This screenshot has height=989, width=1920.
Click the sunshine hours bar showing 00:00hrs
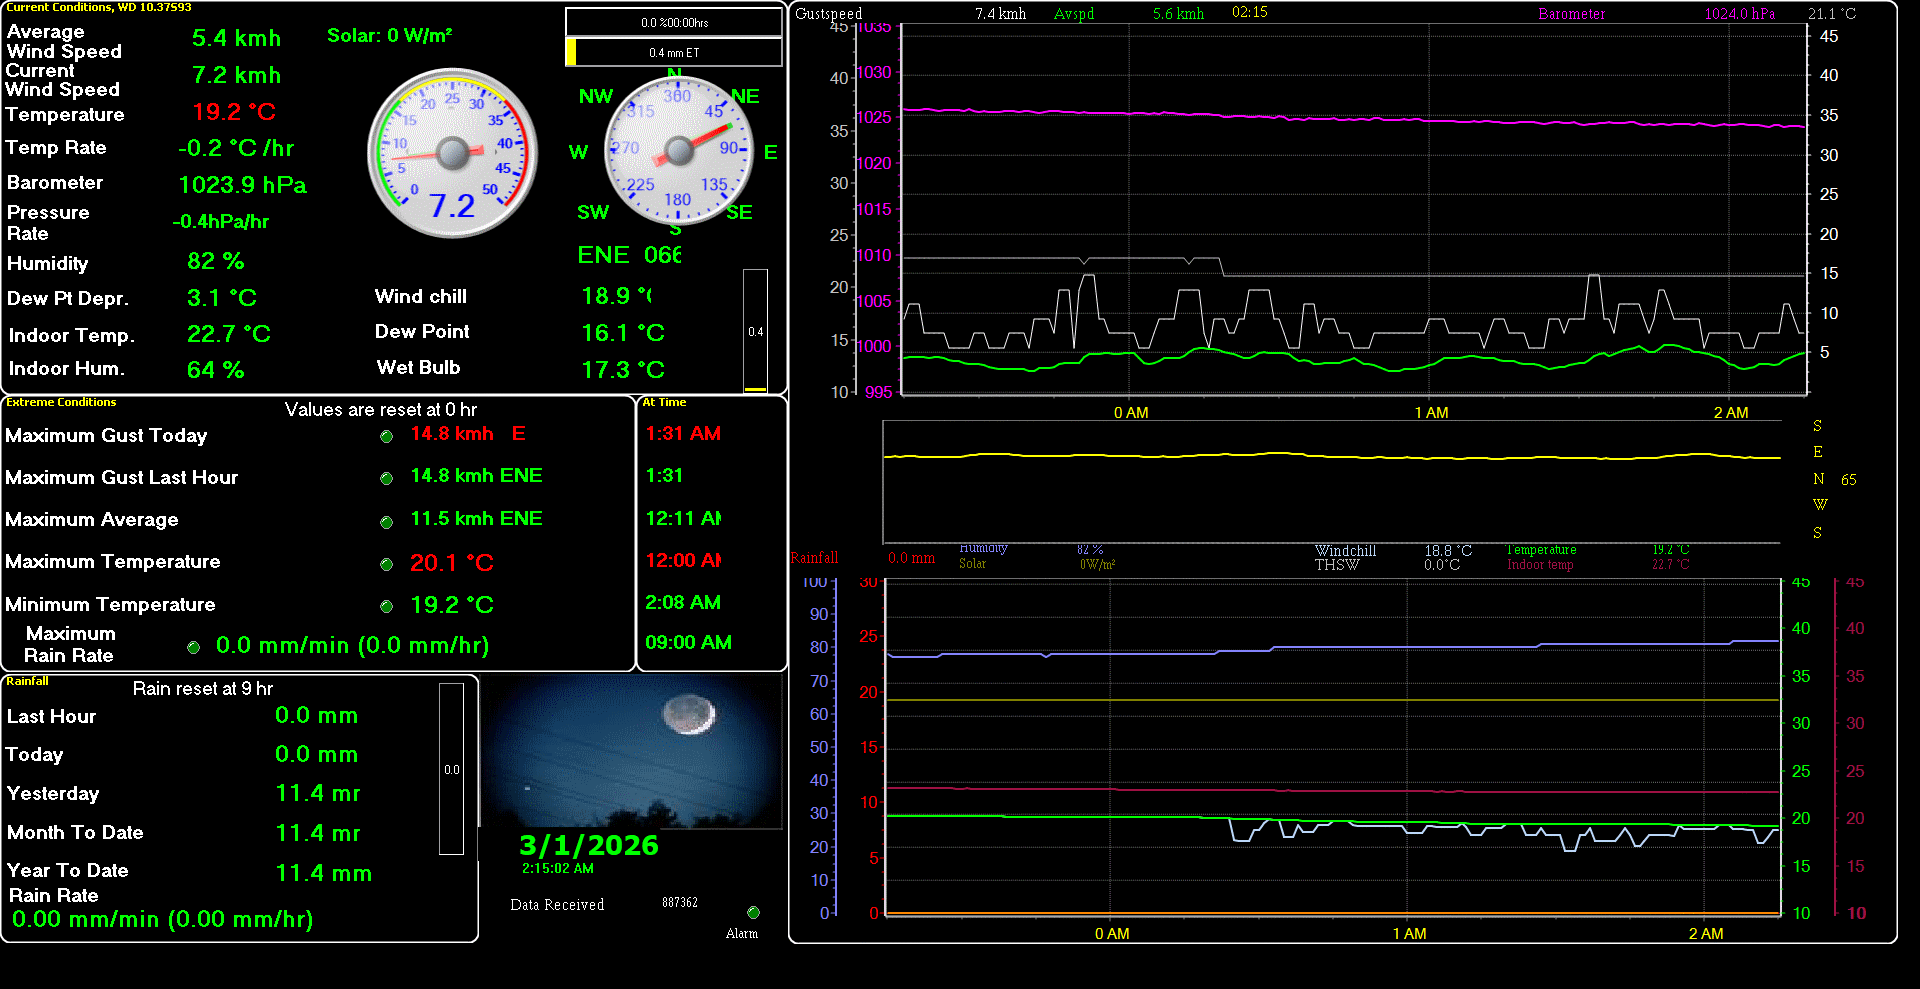[674, 22]
